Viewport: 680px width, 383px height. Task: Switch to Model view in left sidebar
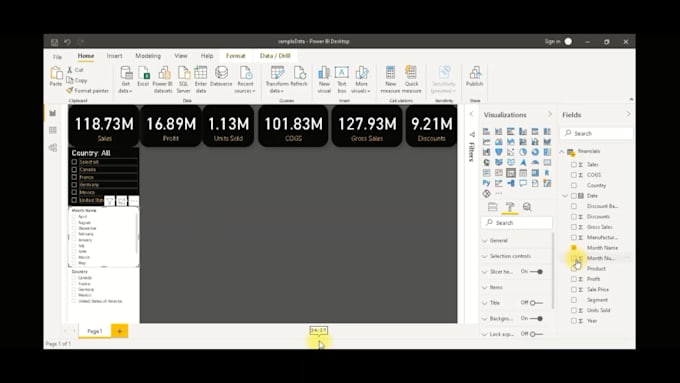[53, 147]
